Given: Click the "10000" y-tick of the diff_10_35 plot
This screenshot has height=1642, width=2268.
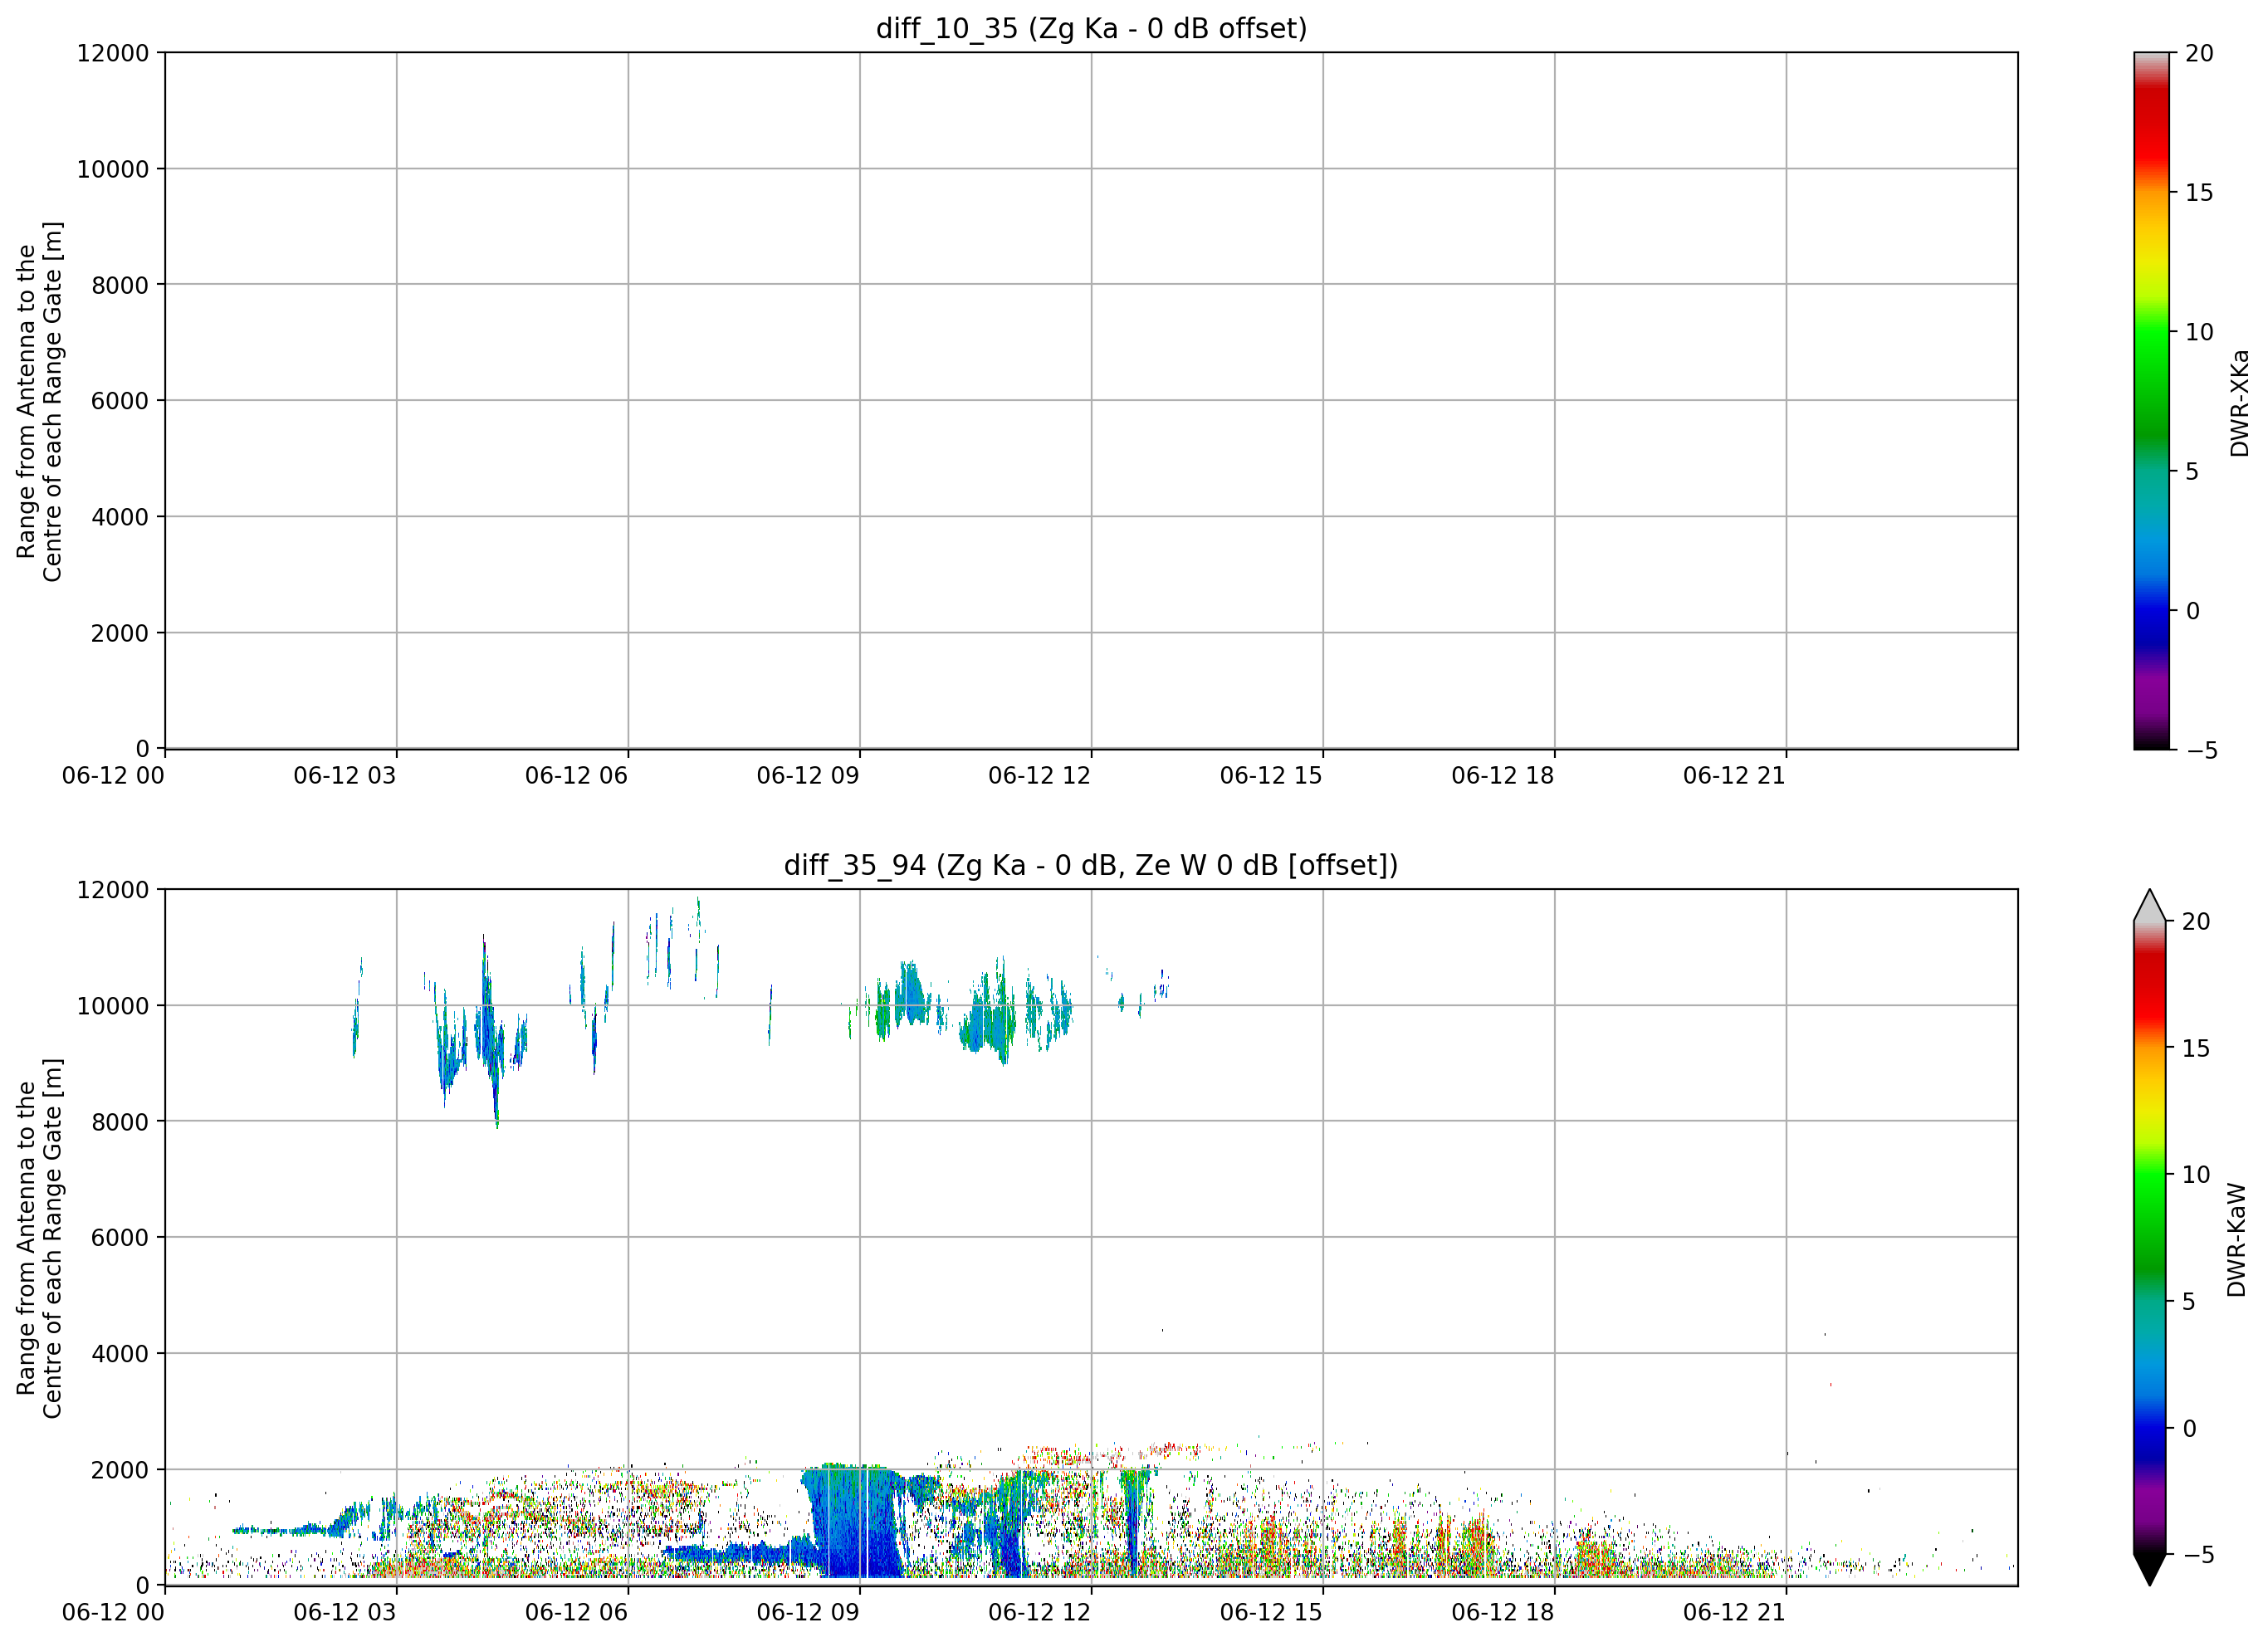Looking at the screenshot, I should (113, 169).
